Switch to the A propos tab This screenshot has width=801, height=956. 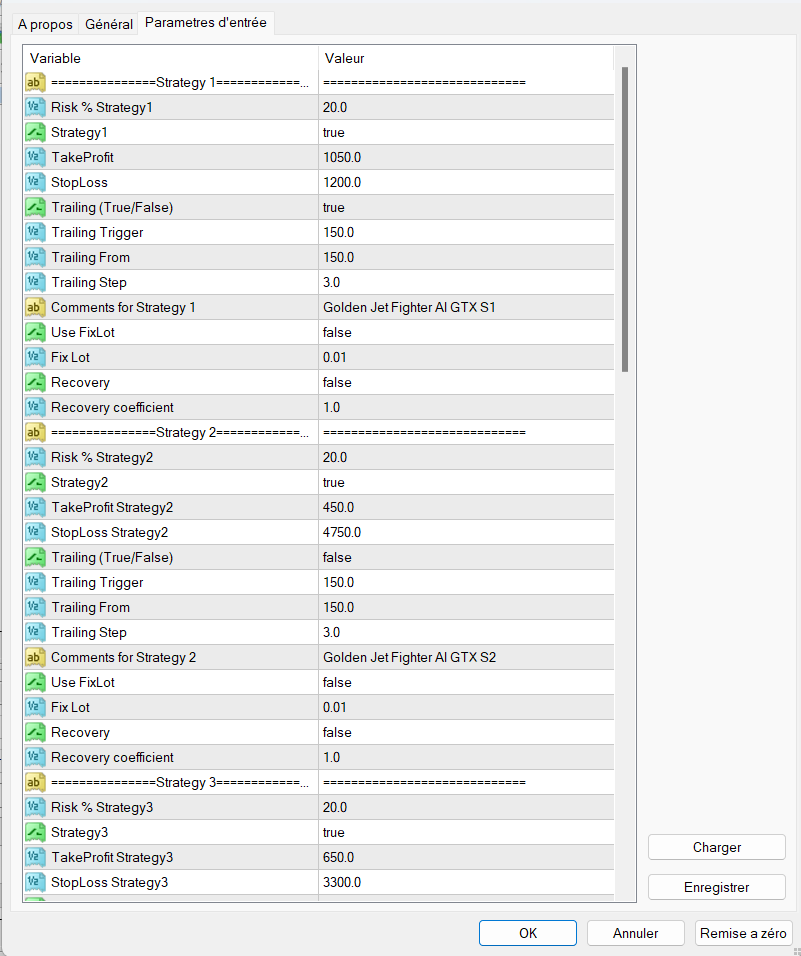pos(45,24)
